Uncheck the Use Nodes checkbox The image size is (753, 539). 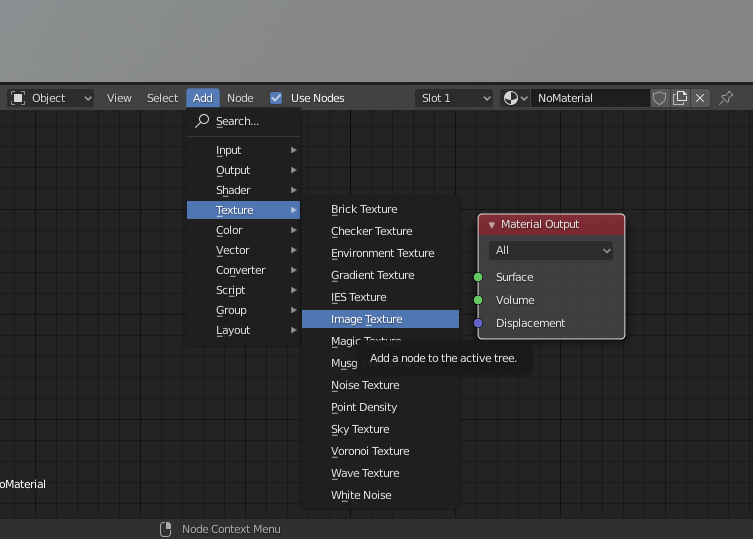click(x=276, y=98)
